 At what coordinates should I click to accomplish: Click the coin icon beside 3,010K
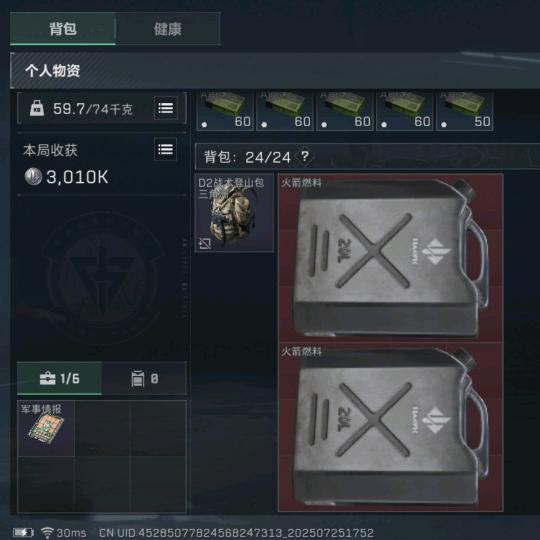33,176
